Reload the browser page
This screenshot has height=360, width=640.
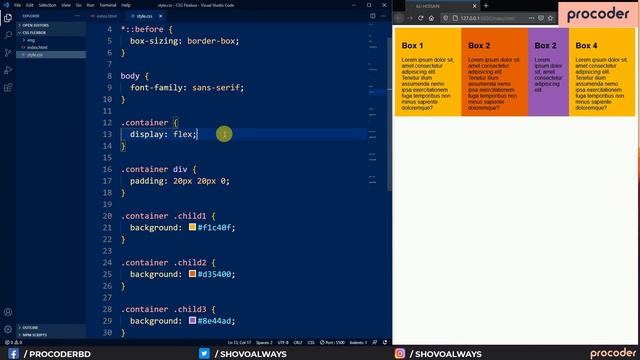(420, 18)
